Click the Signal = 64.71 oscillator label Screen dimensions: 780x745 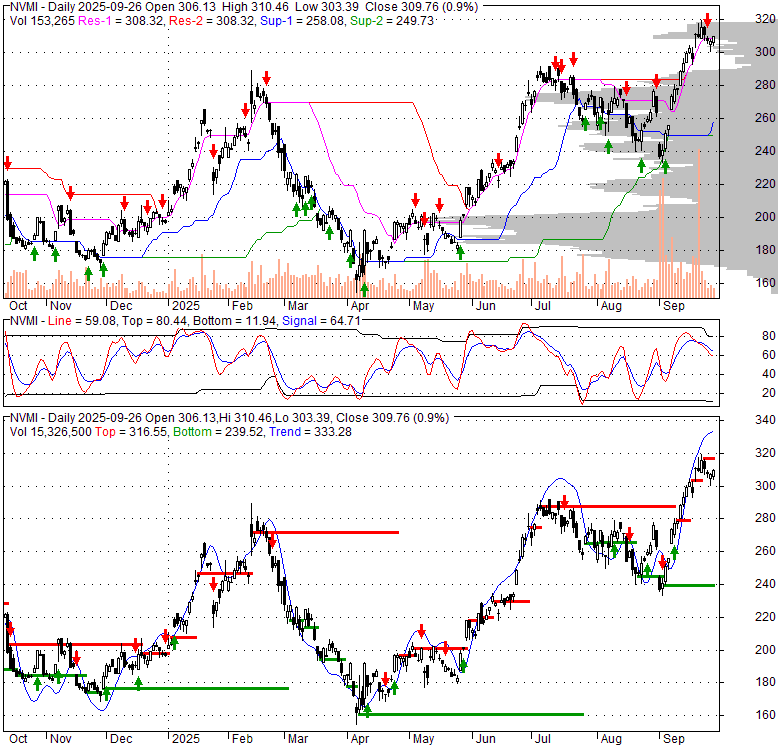[x=321, y=321]
